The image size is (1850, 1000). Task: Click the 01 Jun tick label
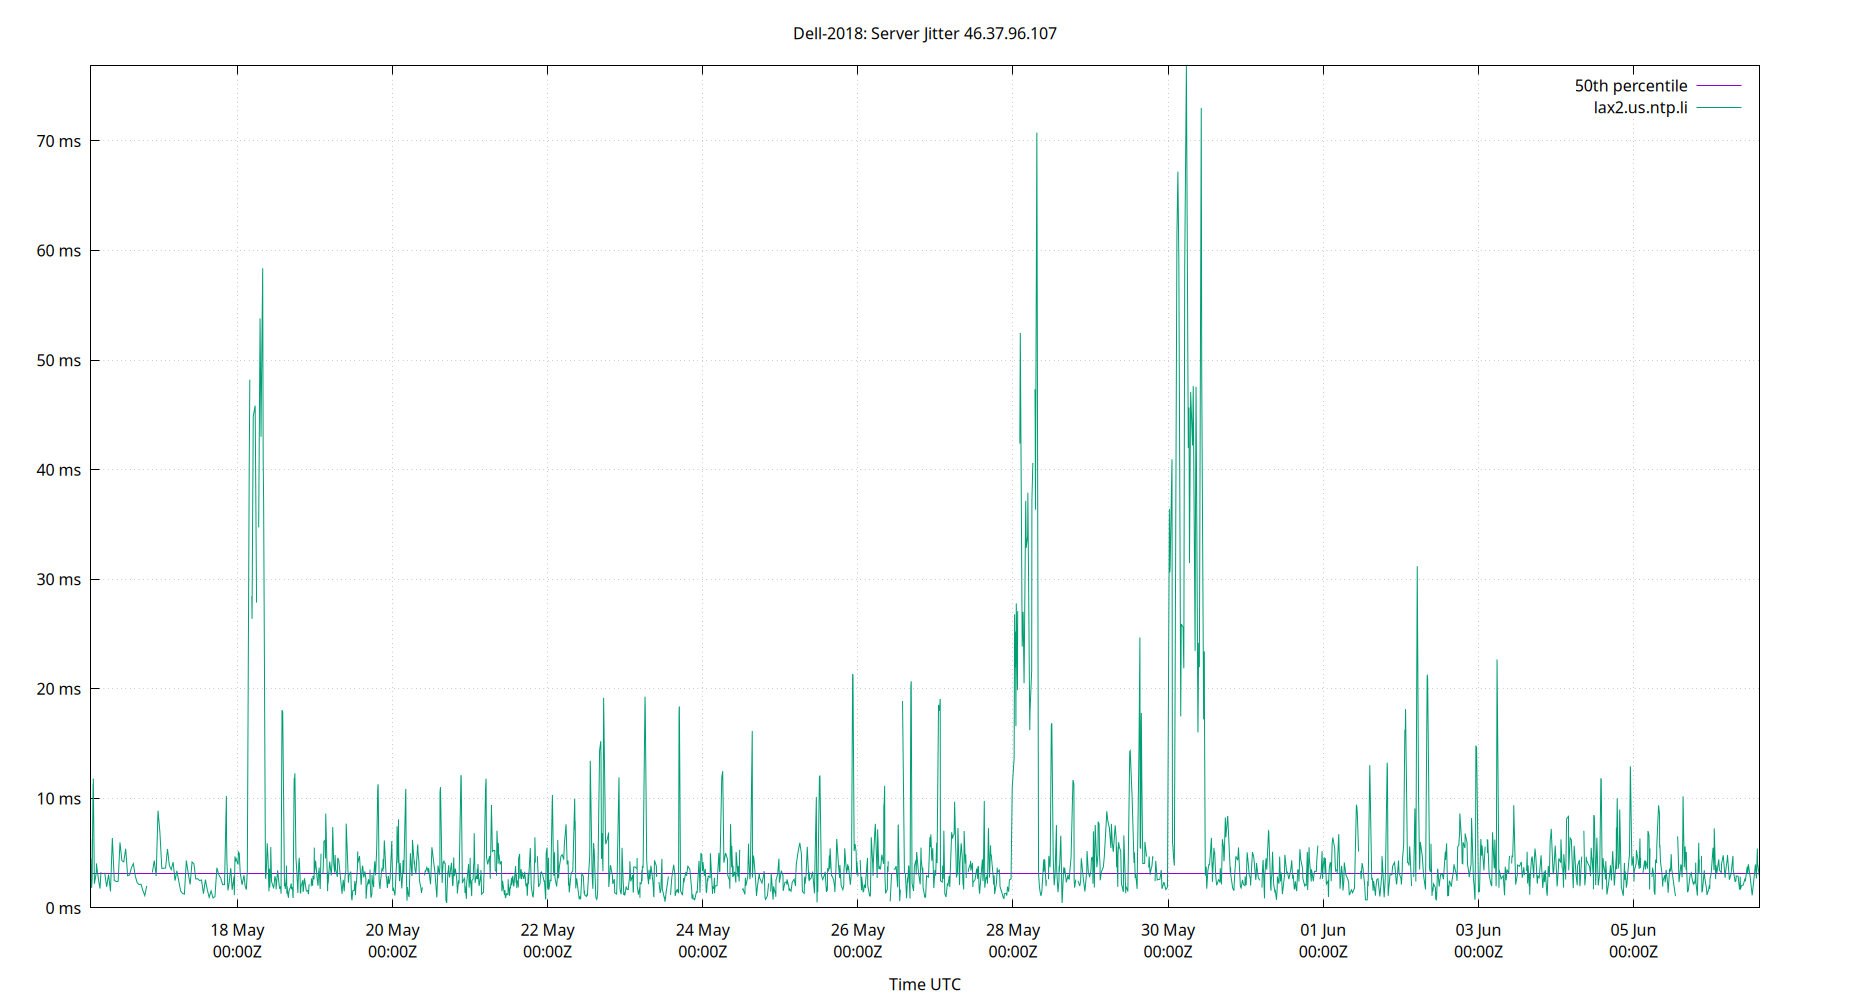click(x=1324, y=930)
